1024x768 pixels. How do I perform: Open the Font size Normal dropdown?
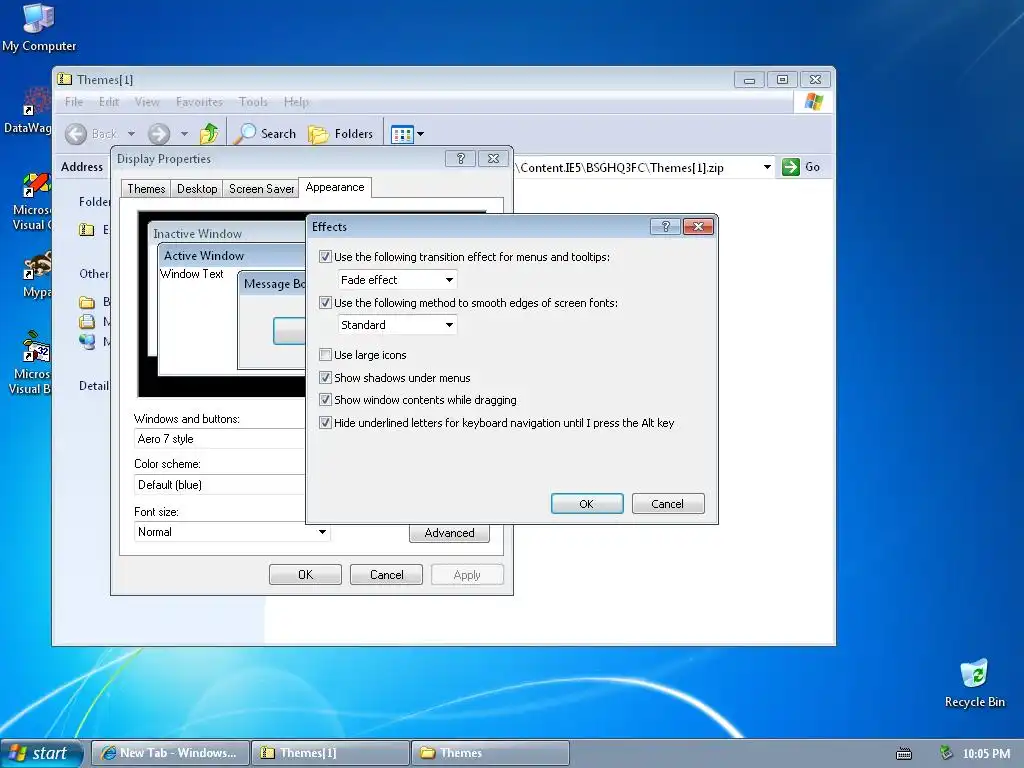coord(232,532)
